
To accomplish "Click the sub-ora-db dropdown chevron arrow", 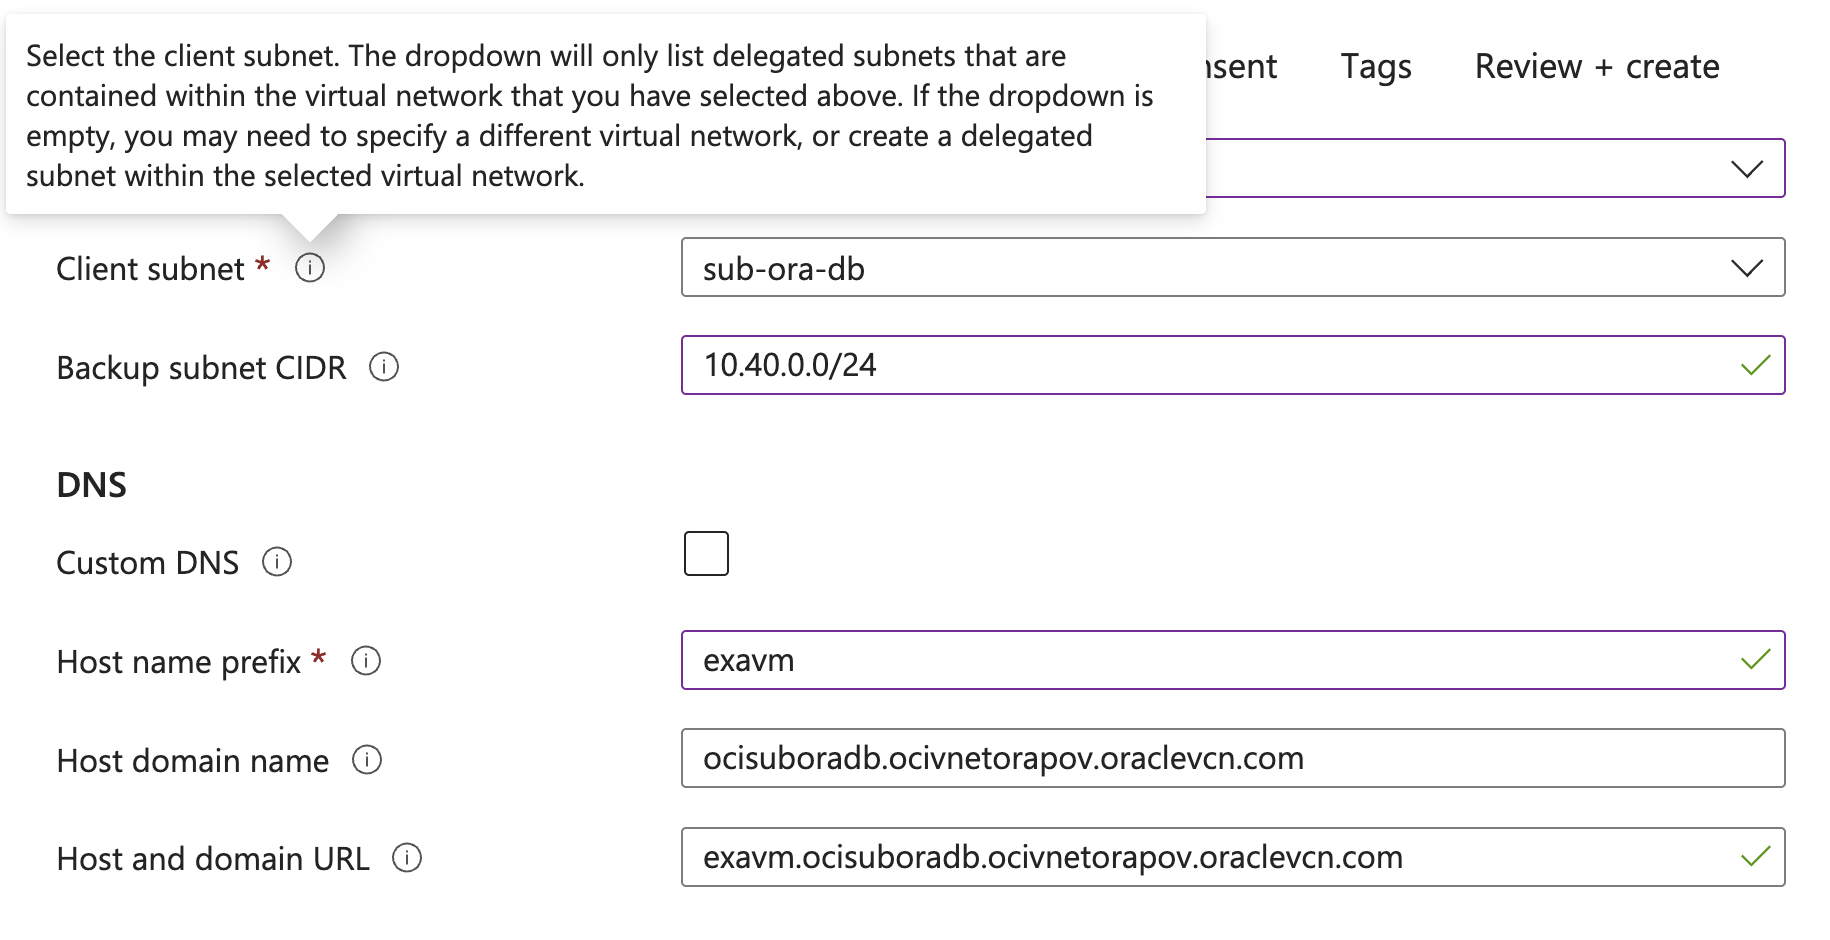I will [x=1747, y=268].
